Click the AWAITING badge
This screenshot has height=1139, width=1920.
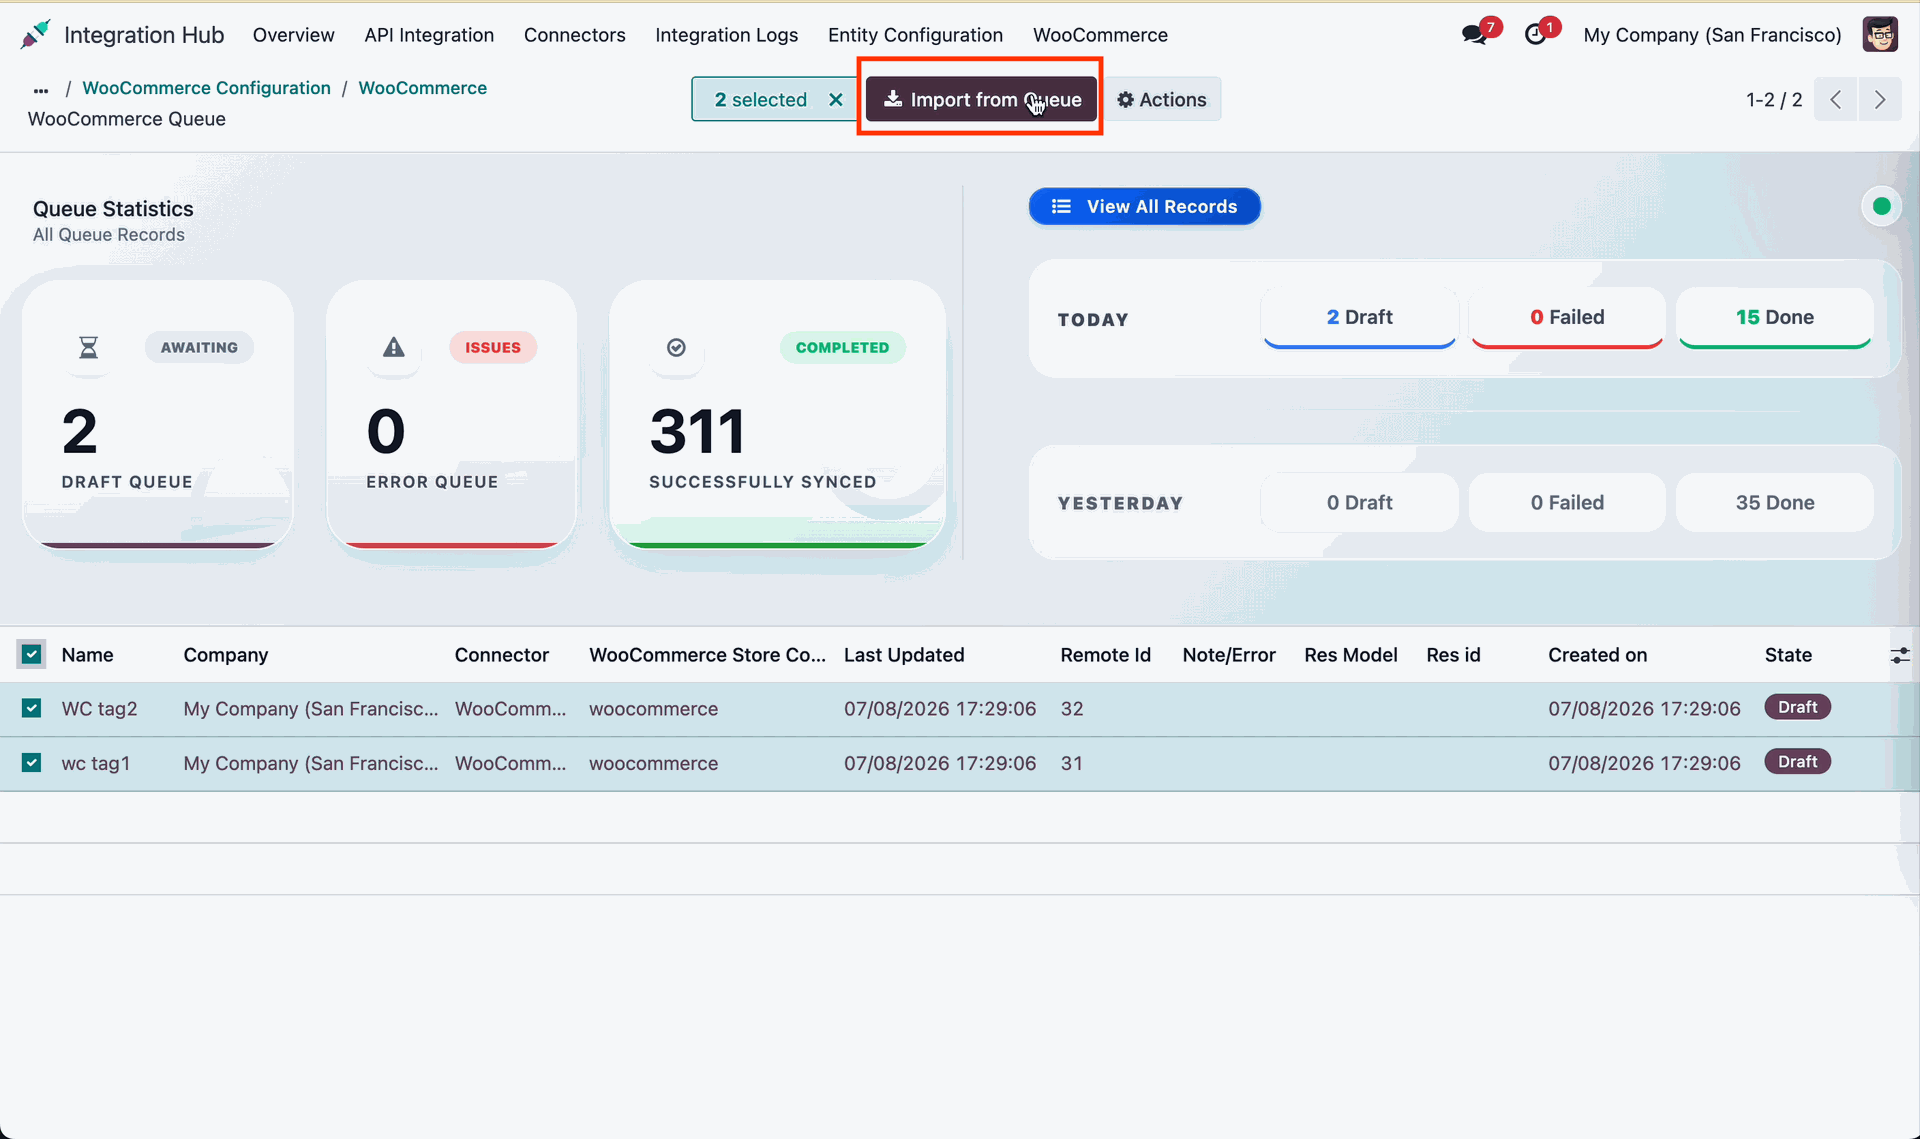click(x=199, y=347)
